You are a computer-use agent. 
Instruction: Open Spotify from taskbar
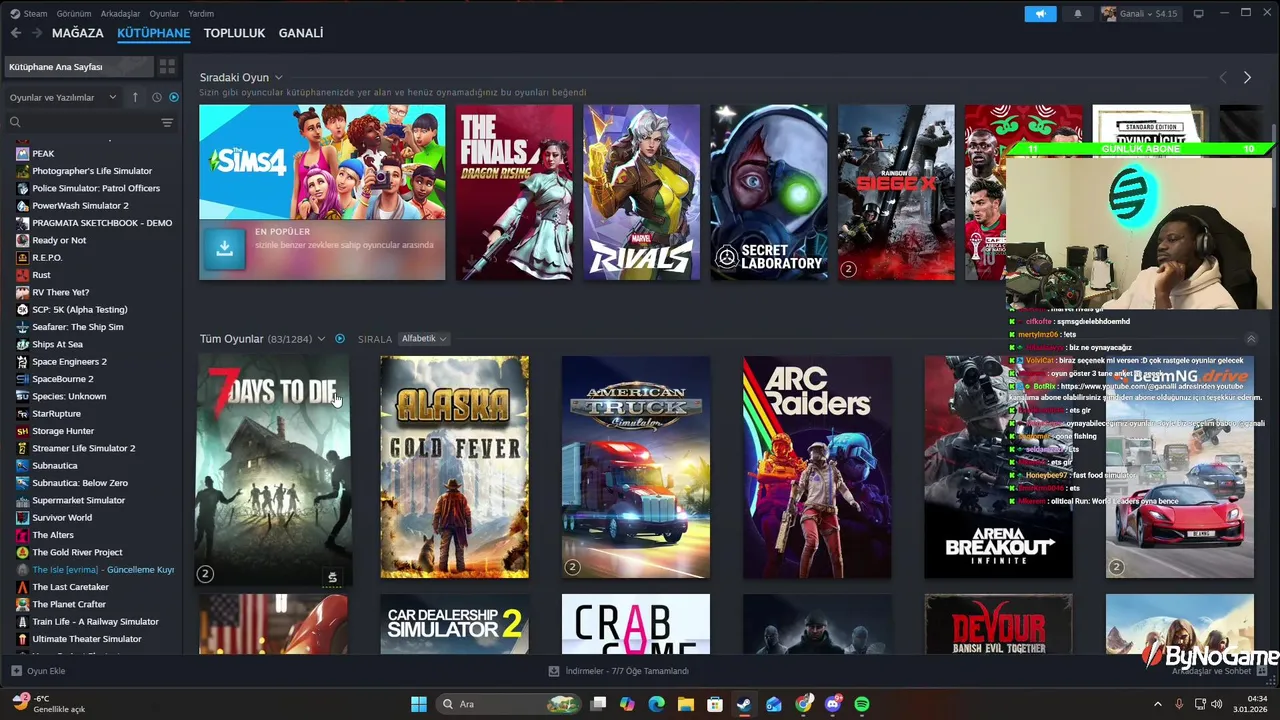pyautogui.click(x=862, y=704)
